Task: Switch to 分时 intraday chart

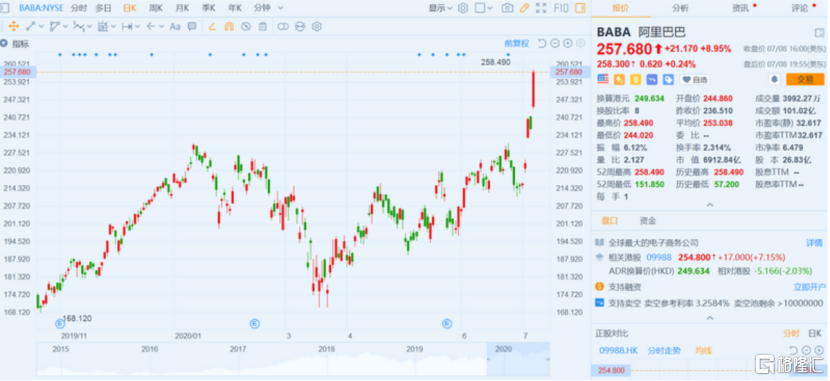Action: click(x=78, y=8)
